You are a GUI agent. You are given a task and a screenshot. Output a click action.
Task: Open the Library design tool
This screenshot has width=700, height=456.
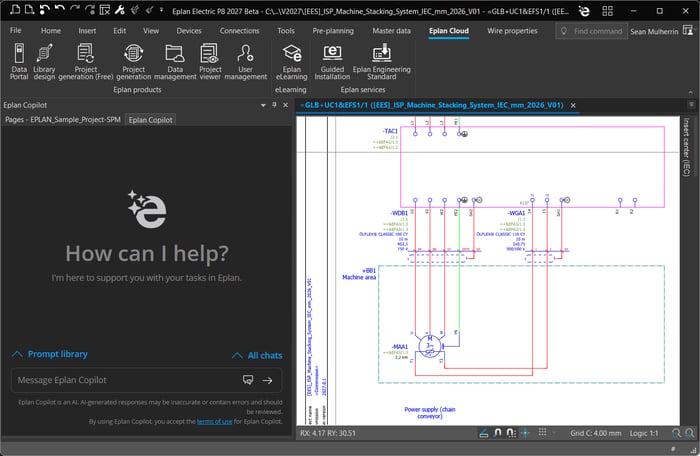(x=44, y=62)
